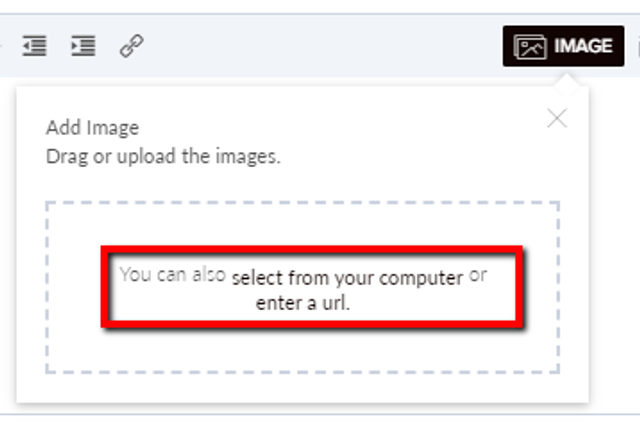The image size is (640, 424).
Task: Click the cut-off icon left of the outdent icon
Action: coord(0,46)
